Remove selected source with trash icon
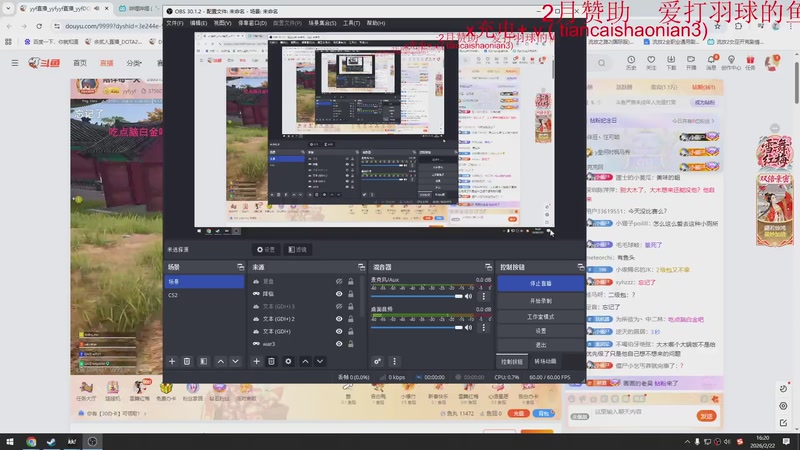The image size is (800, 450). 271,361
